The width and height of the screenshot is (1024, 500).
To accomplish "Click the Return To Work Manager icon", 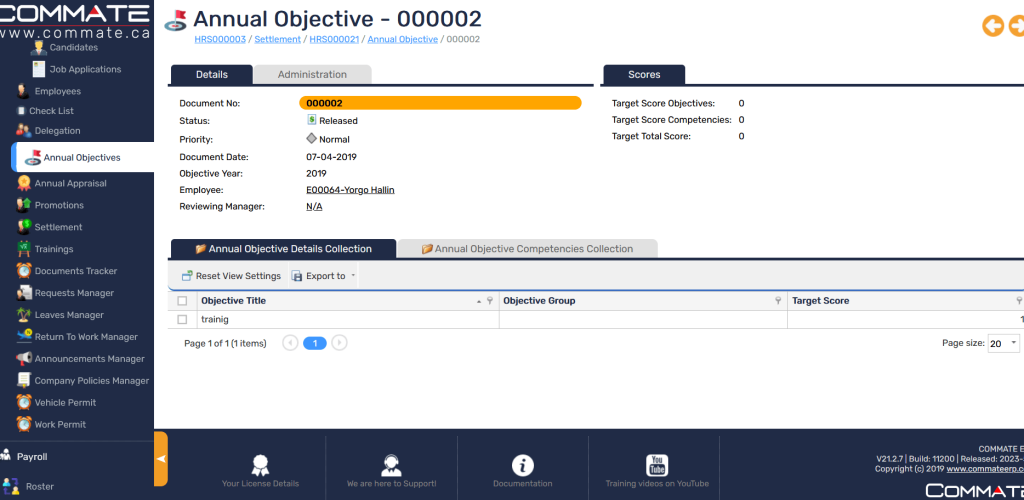I will (x=24, y=337).
